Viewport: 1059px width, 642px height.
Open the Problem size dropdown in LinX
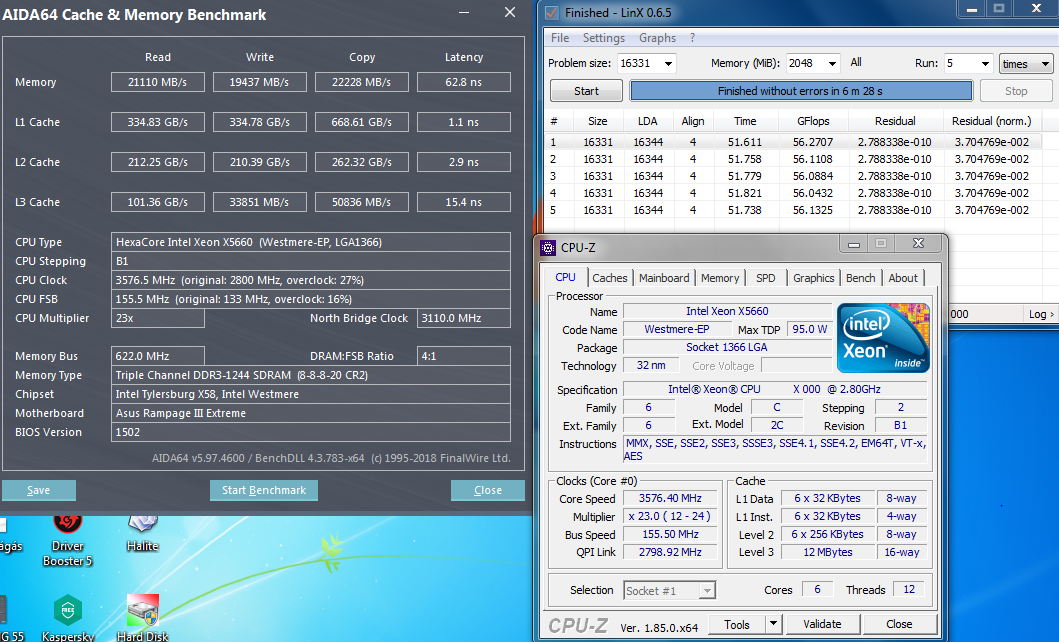(668, 63)
